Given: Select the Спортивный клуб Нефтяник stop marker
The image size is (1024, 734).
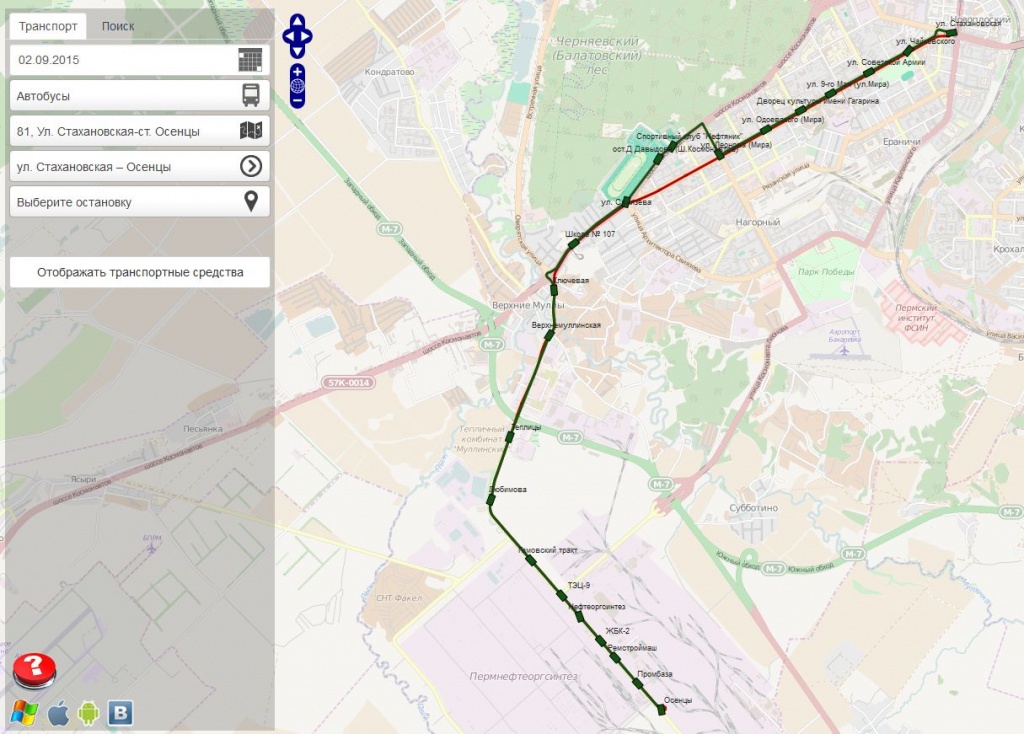Looking at the screenshot, I should click(x=673, y=146).
